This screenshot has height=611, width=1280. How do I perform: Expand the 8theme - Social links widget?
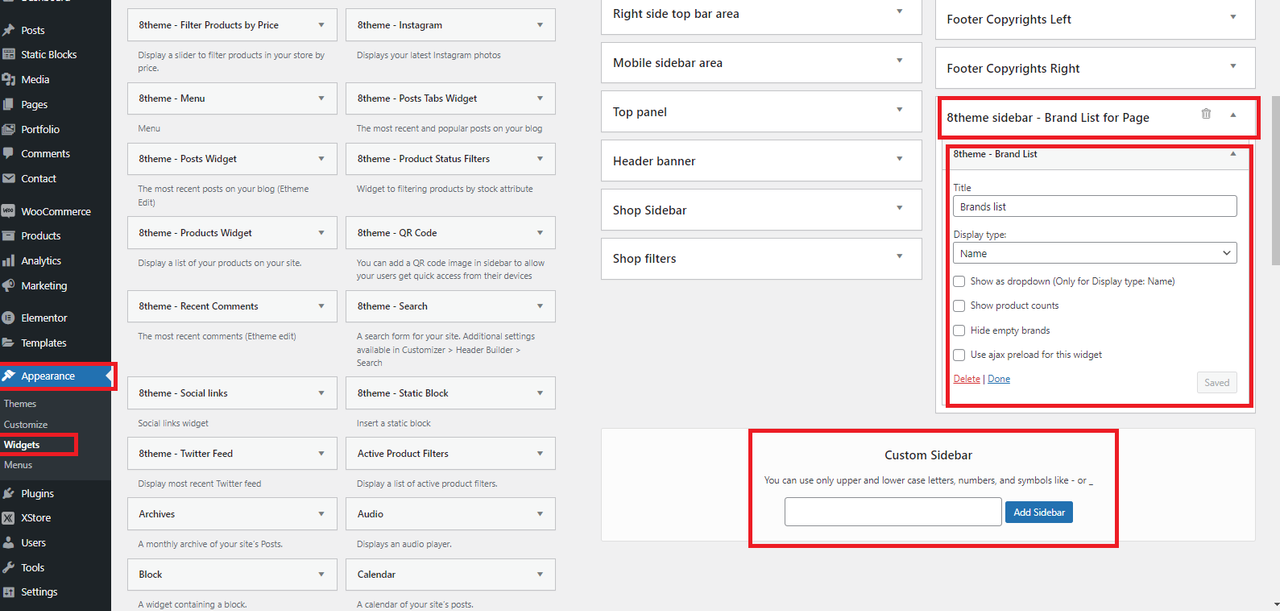coord(321,393)
